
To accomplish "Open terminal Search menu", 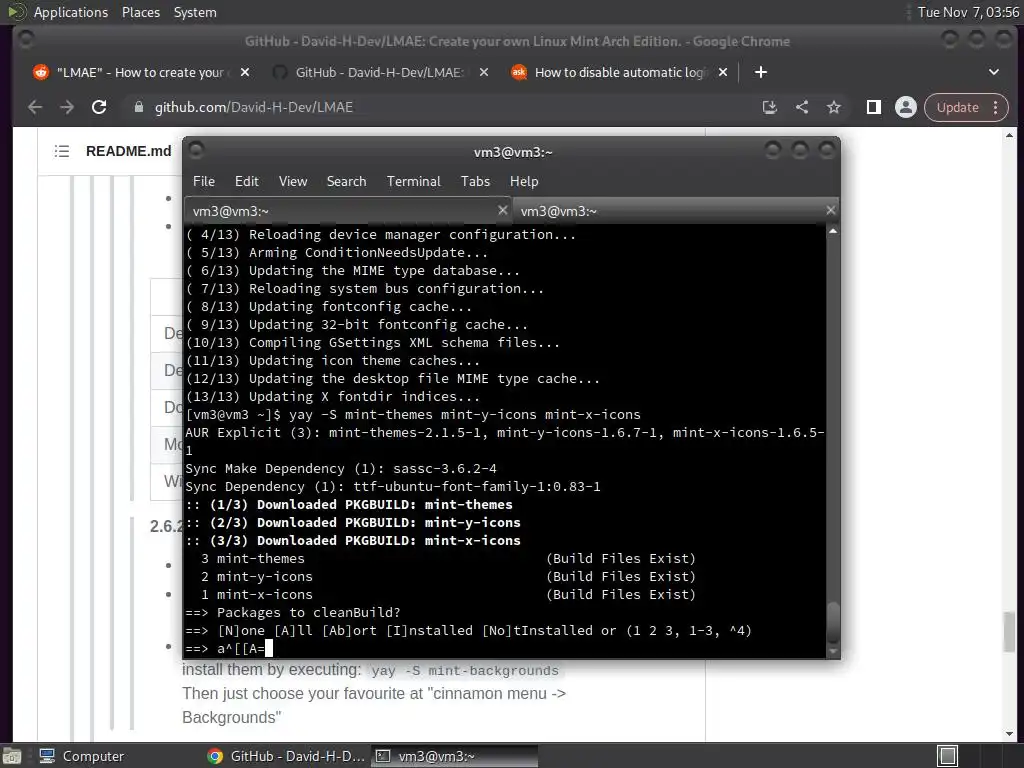I will pos(347,182).
